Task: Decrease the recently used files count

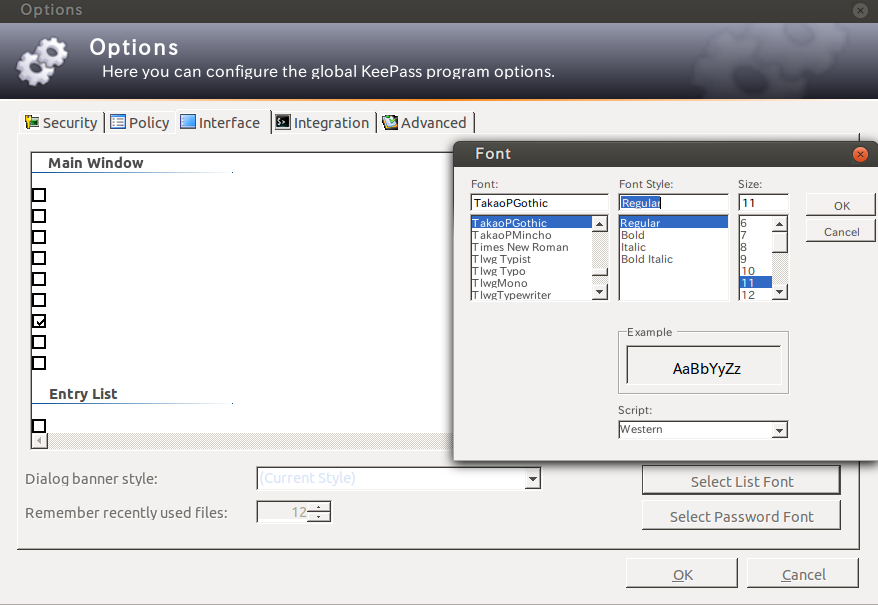Action: tap(319, 516)
